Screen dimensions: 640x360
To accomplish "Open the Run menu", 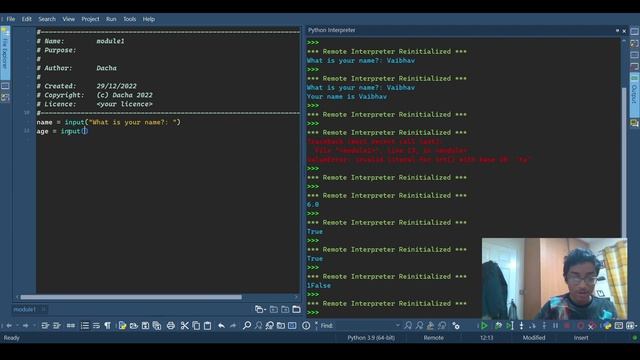I will coord(111,19).
